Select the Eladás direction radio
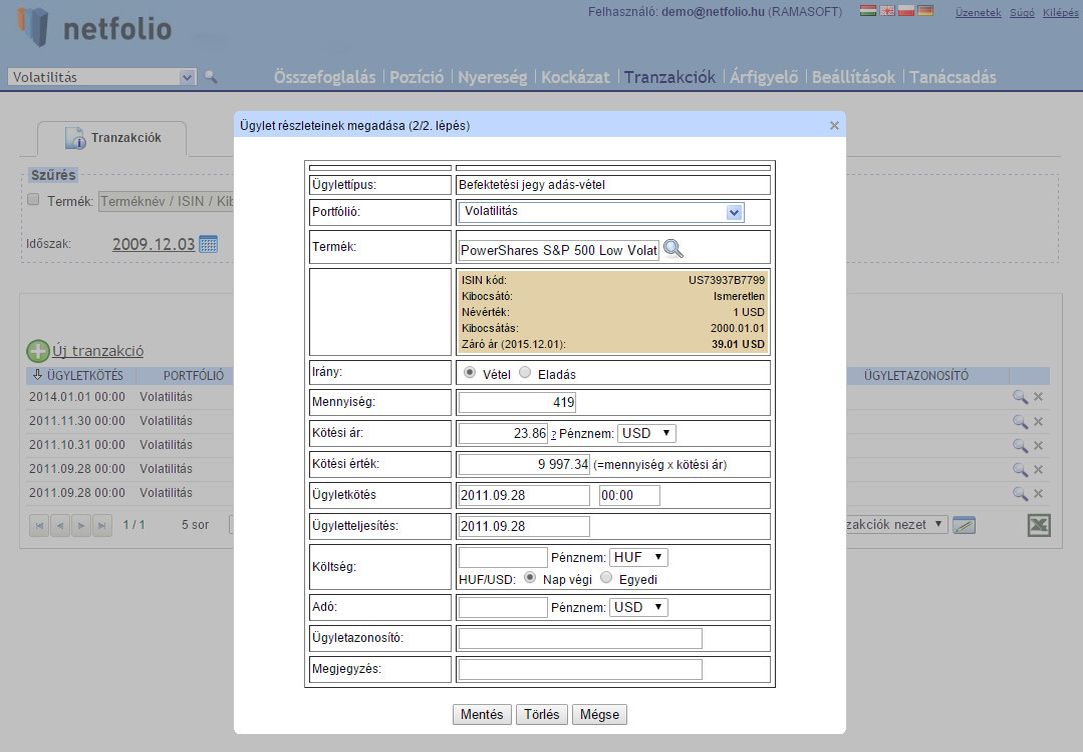The width and height of the screenshot is (1083, 752). click(x=525, y=373)
